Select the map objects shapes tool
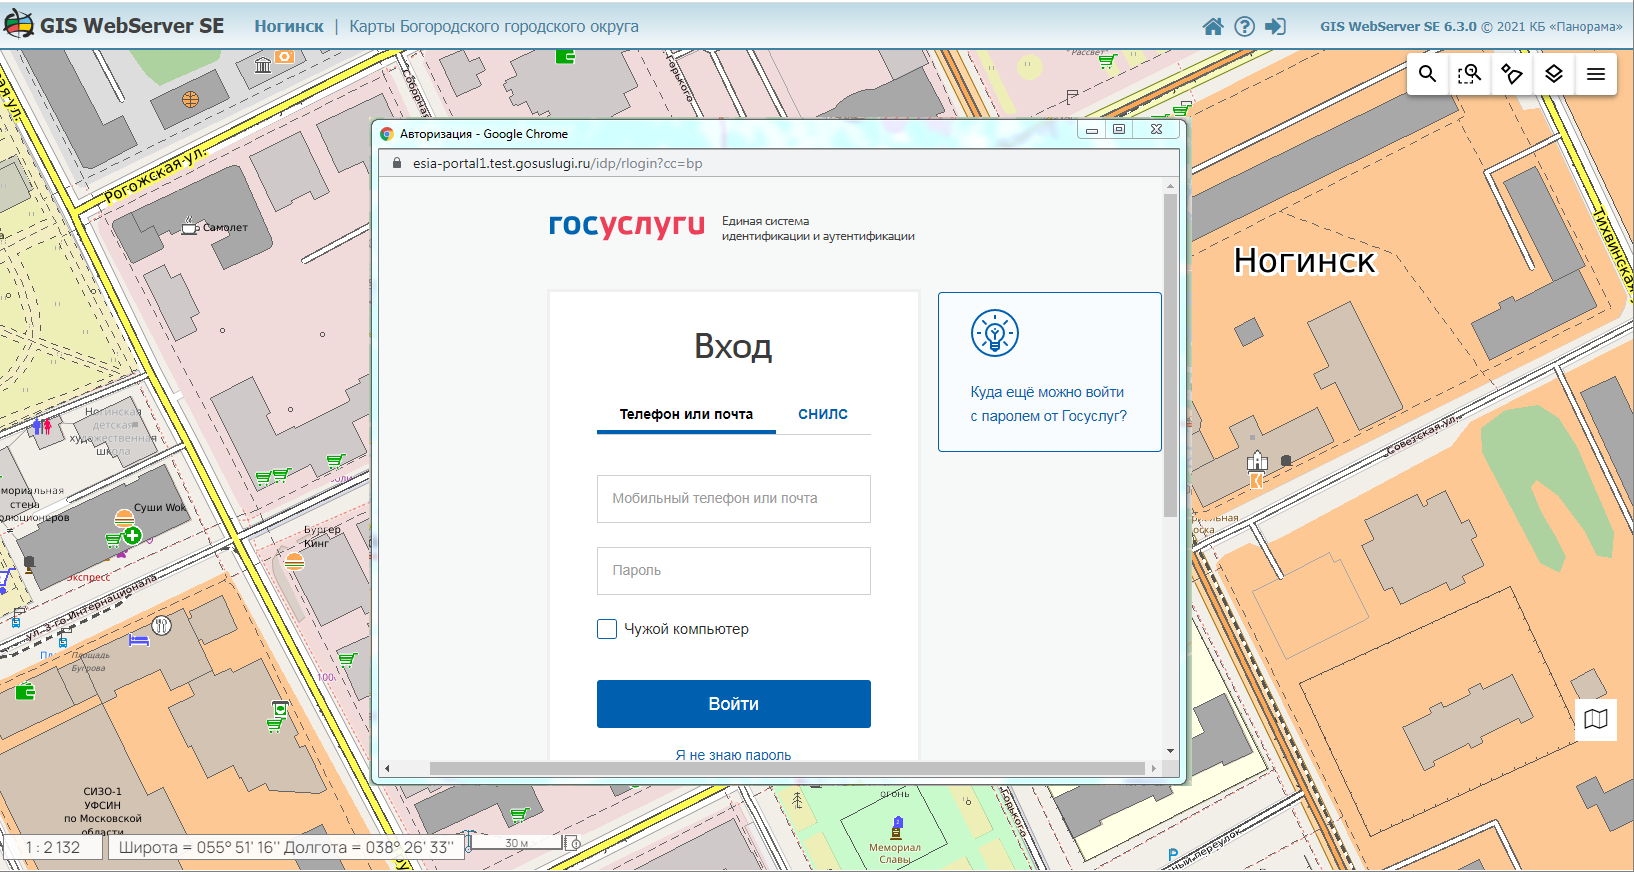The height and width of the screenshot is (872, 1634). (x=1512, y=74)
